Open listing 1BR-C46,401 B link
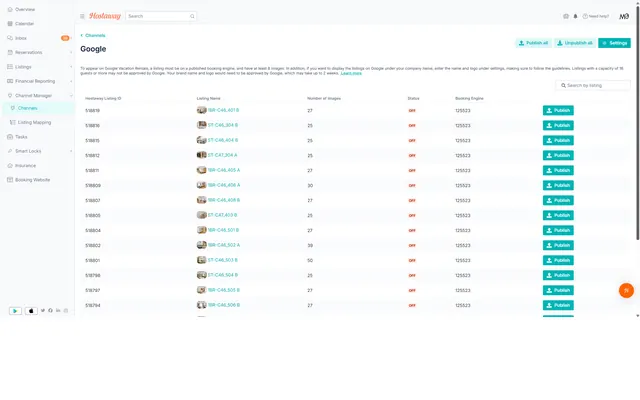This screenshot has height=400, width=640. (223, 110)
